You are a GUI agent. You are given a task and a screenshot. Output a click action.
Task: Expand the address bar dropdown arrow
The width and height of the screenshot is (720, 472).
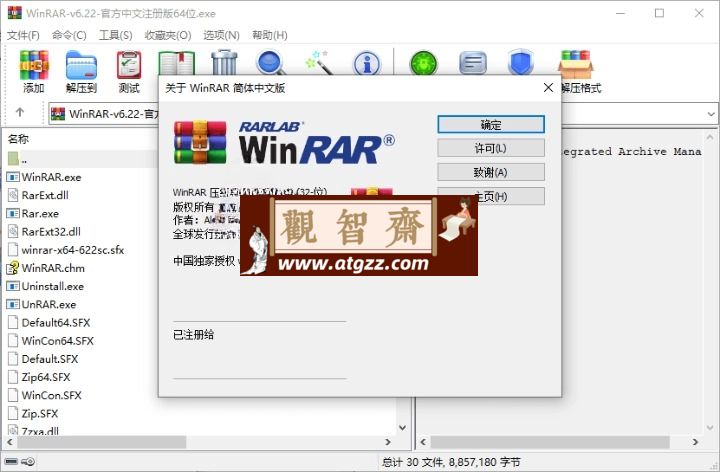(x=711, y=113)
